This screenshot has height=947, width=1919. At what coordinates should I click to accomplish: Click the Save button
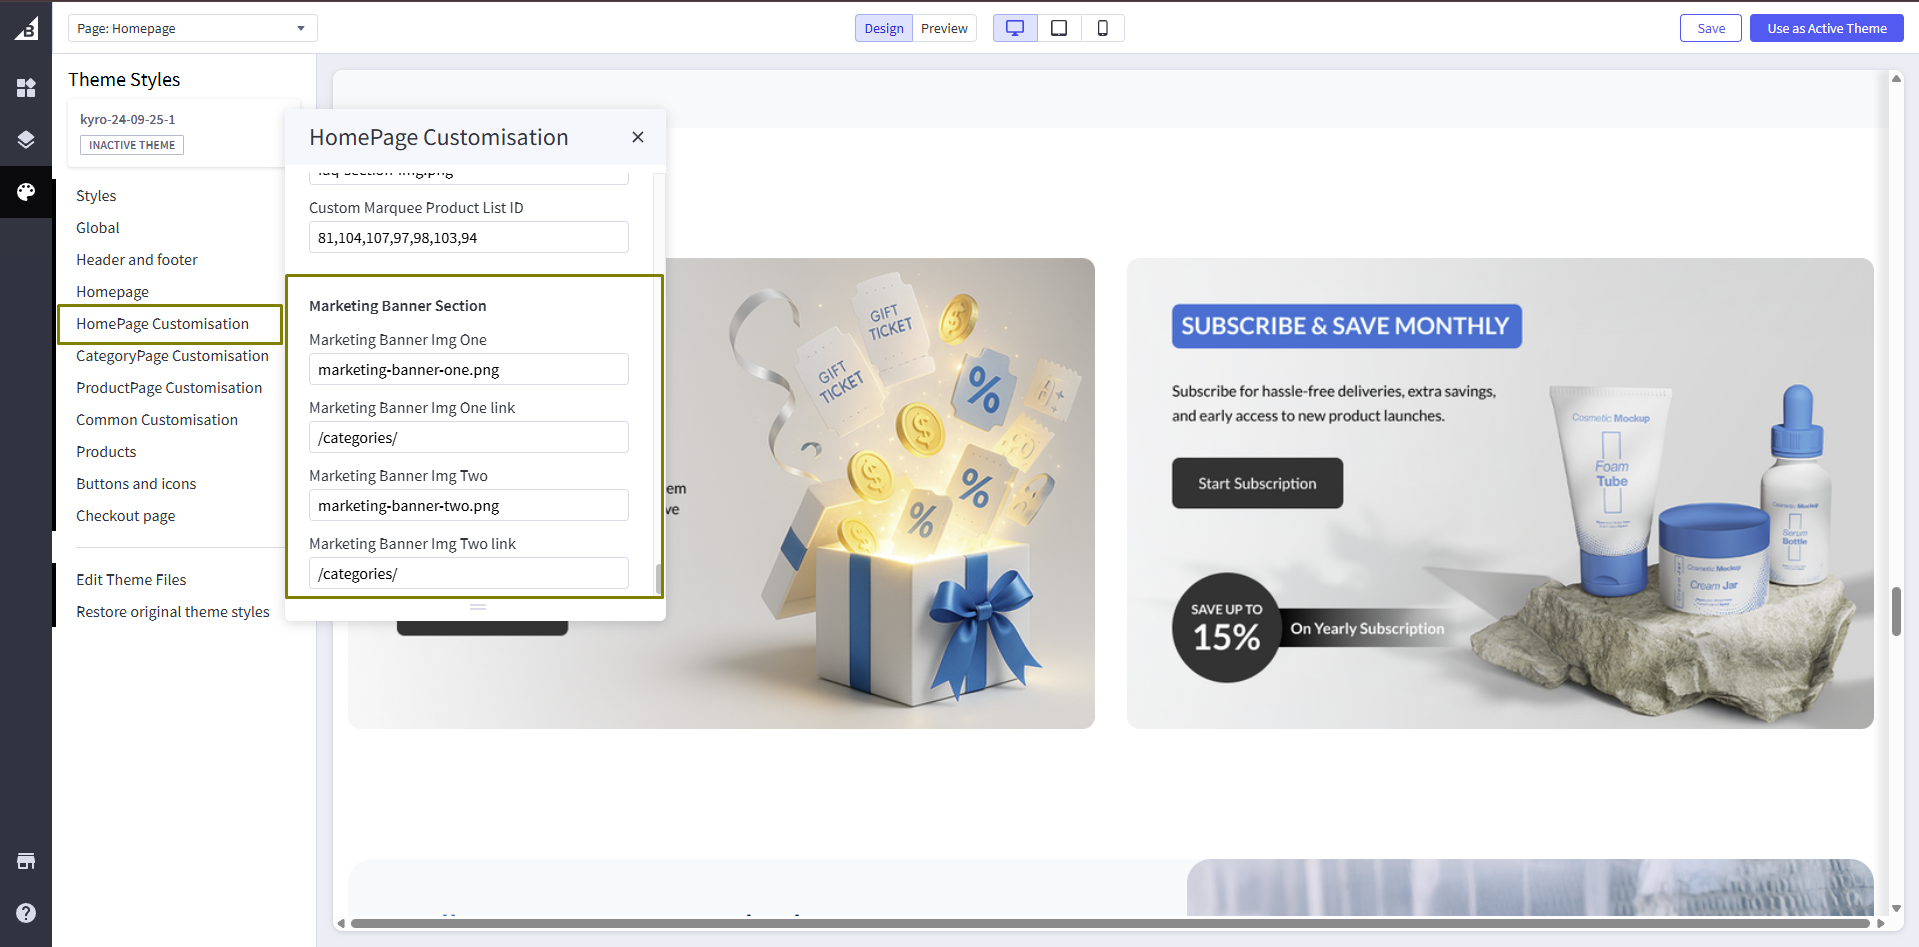[x=1710, y=28]
